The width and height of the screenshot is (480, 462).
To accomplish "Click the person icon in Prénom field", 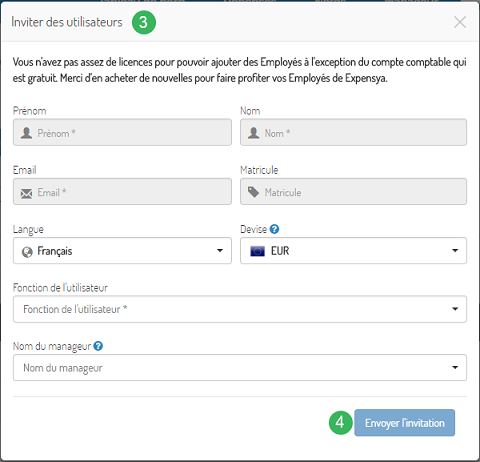I will click(x=26, y=133).
